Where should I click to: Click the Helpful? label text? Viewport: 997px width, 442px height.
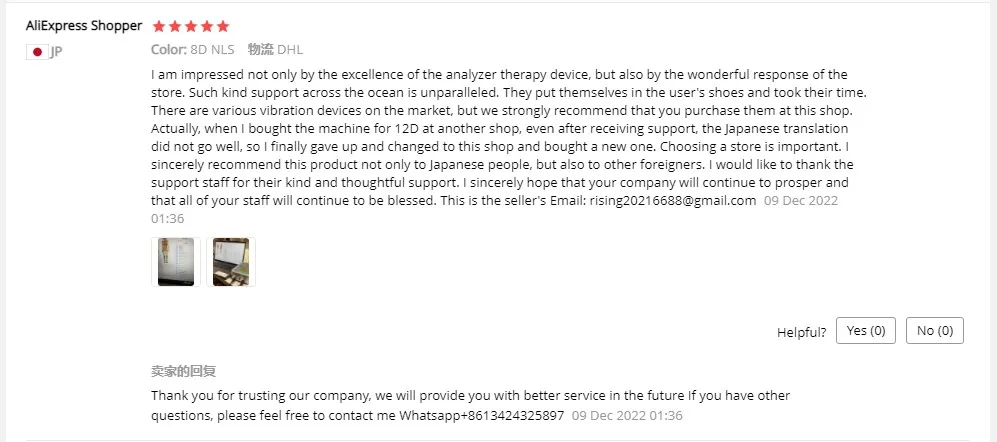(x=801, y=332)
